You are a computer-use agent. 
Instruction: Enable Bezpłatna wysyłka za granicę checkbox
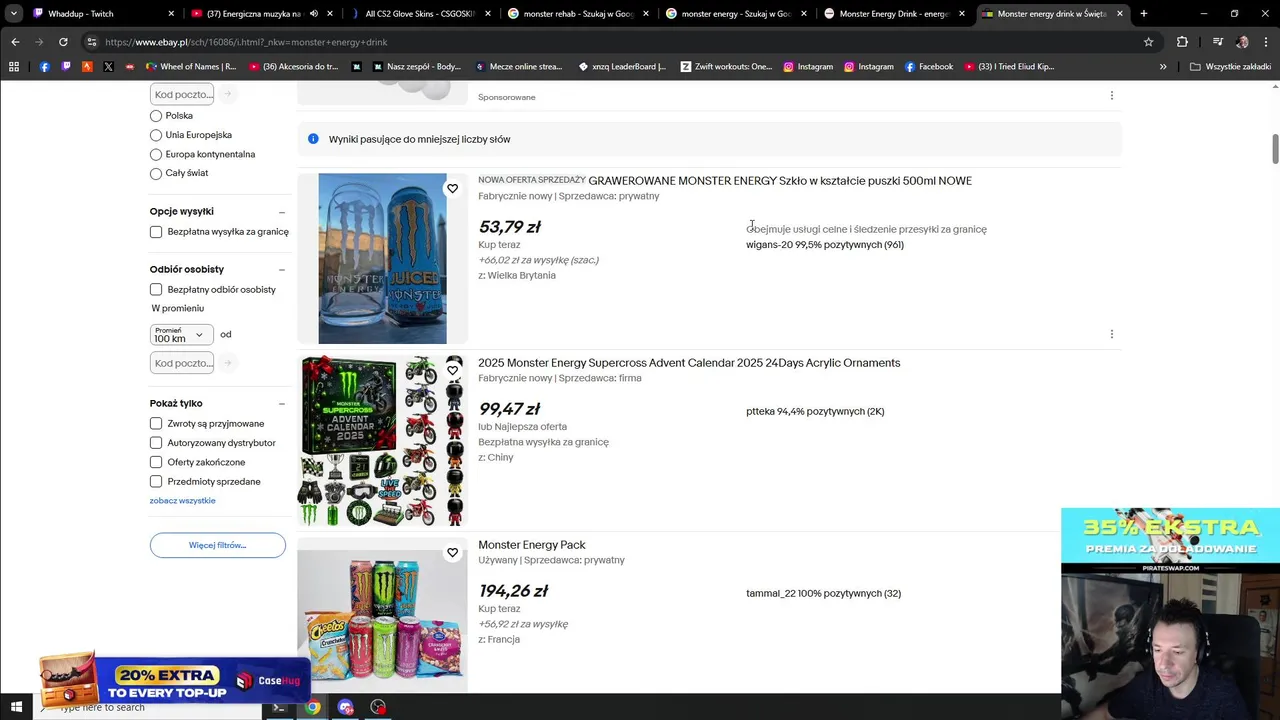(156, 232)
